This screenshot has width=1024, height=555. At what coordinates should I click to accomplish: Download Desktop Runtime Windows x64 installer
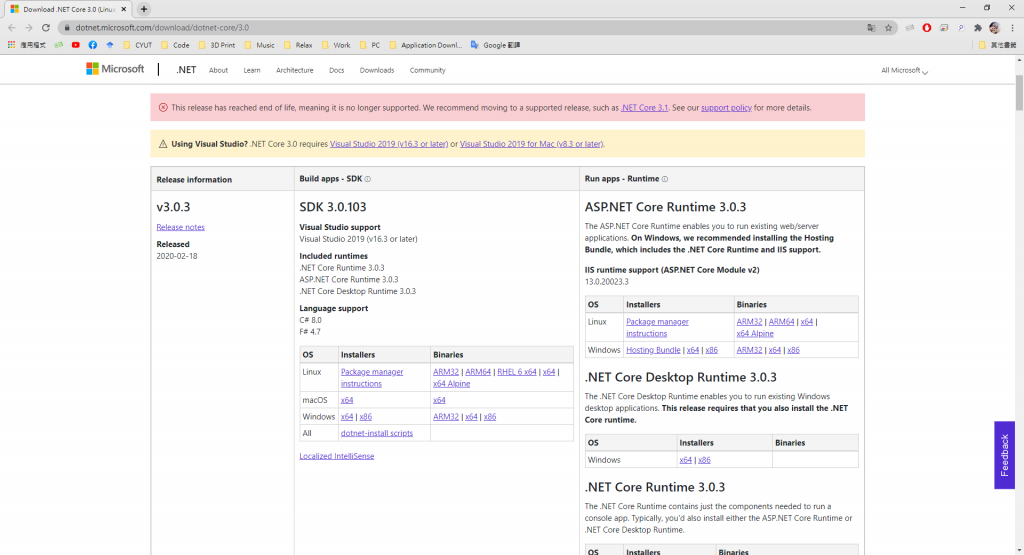(685, 460)
